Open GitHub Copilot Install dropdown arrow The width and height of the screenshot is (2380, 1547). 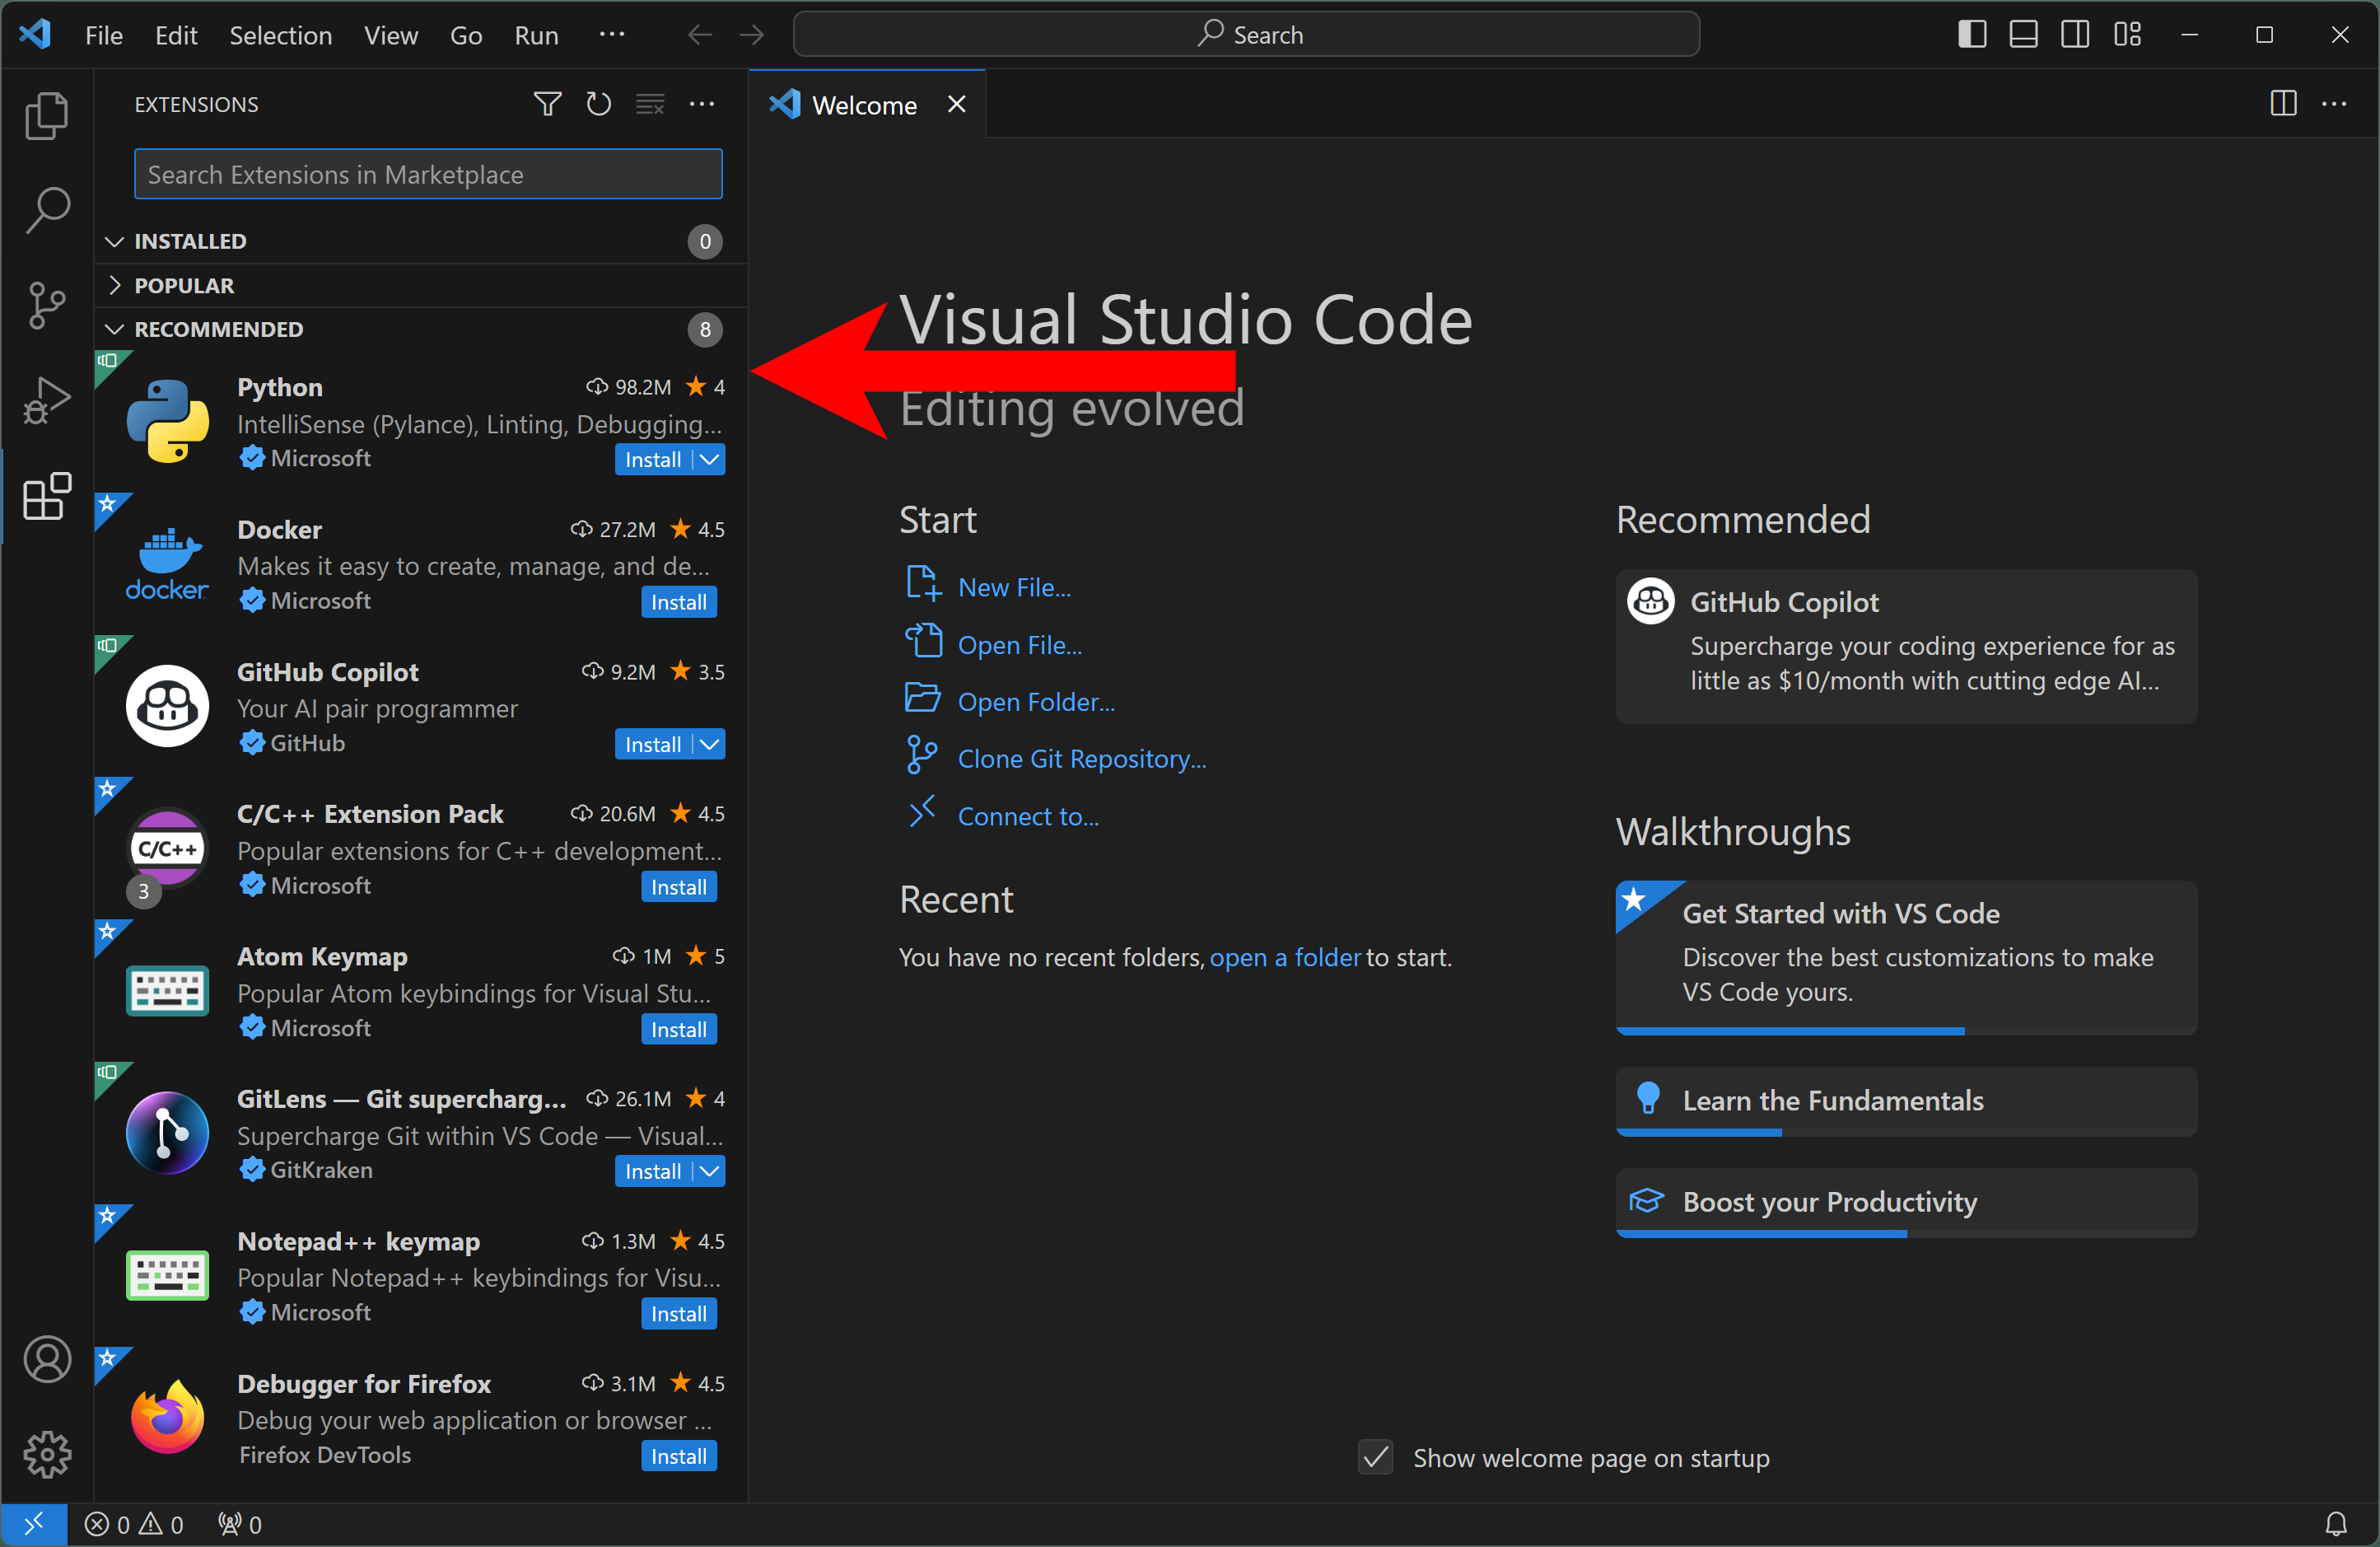click(x=709, y=744)
